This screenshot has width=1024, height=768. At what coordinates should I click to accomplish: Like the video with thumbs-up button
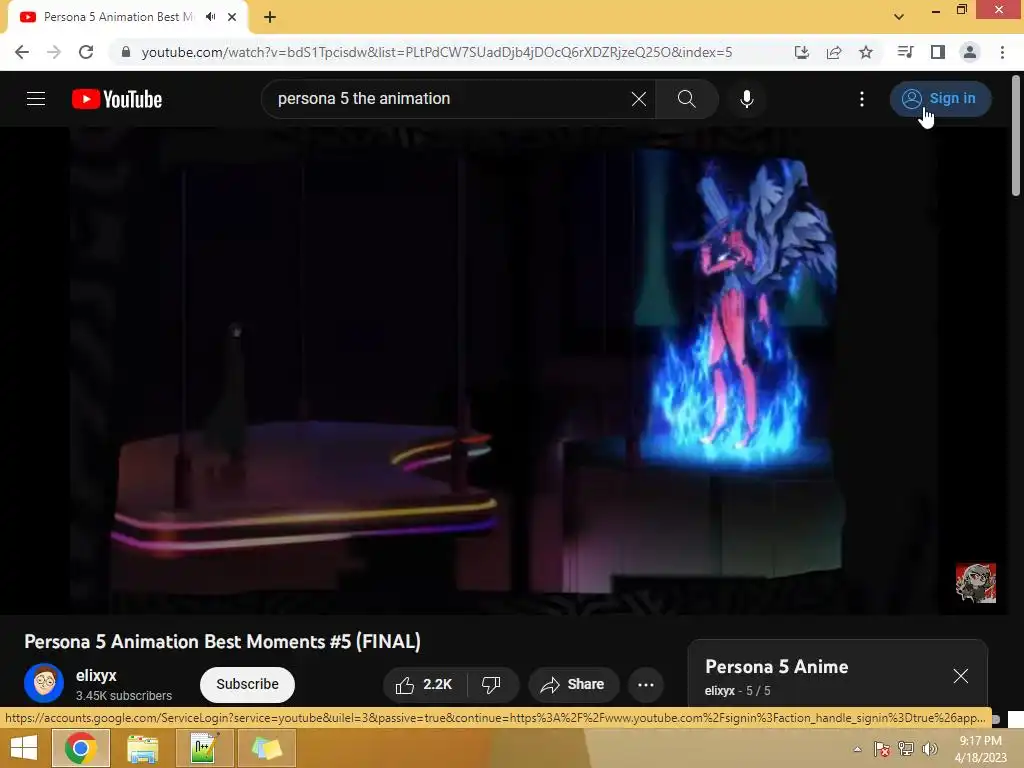pyautogui.click(x=423, y=684)
